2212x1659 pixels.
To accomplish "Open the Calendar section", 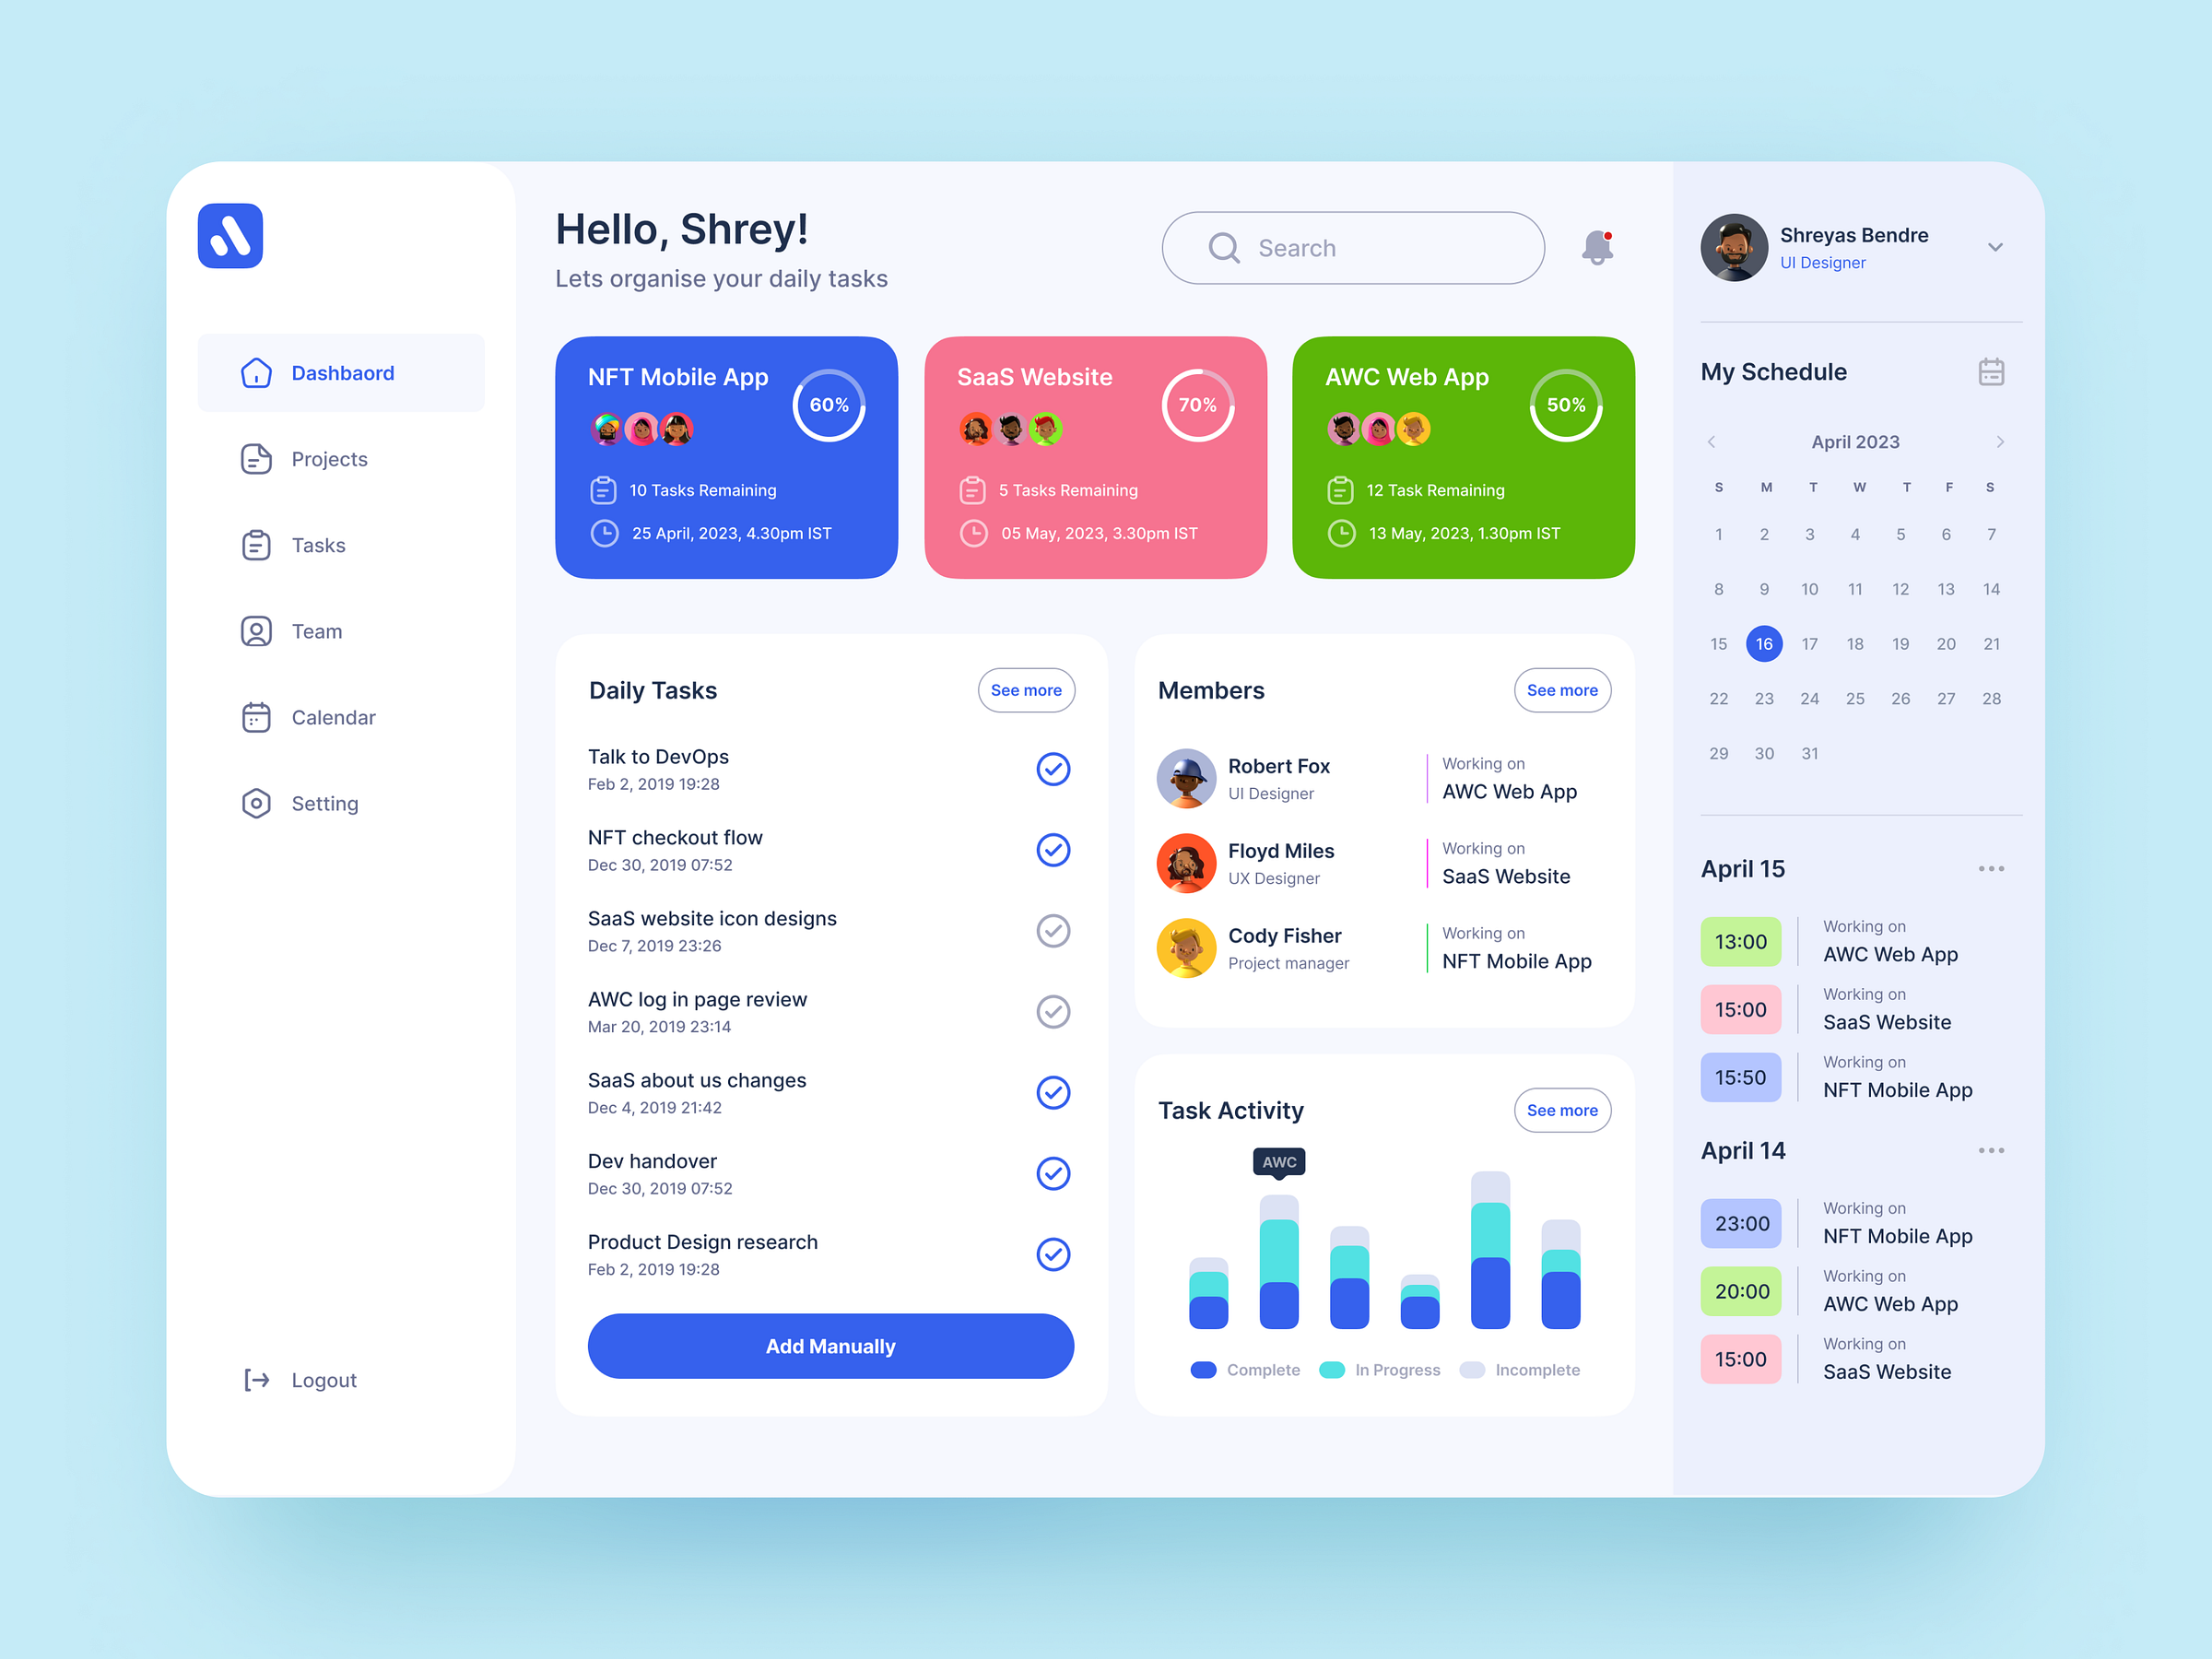I will pos(333,716).
